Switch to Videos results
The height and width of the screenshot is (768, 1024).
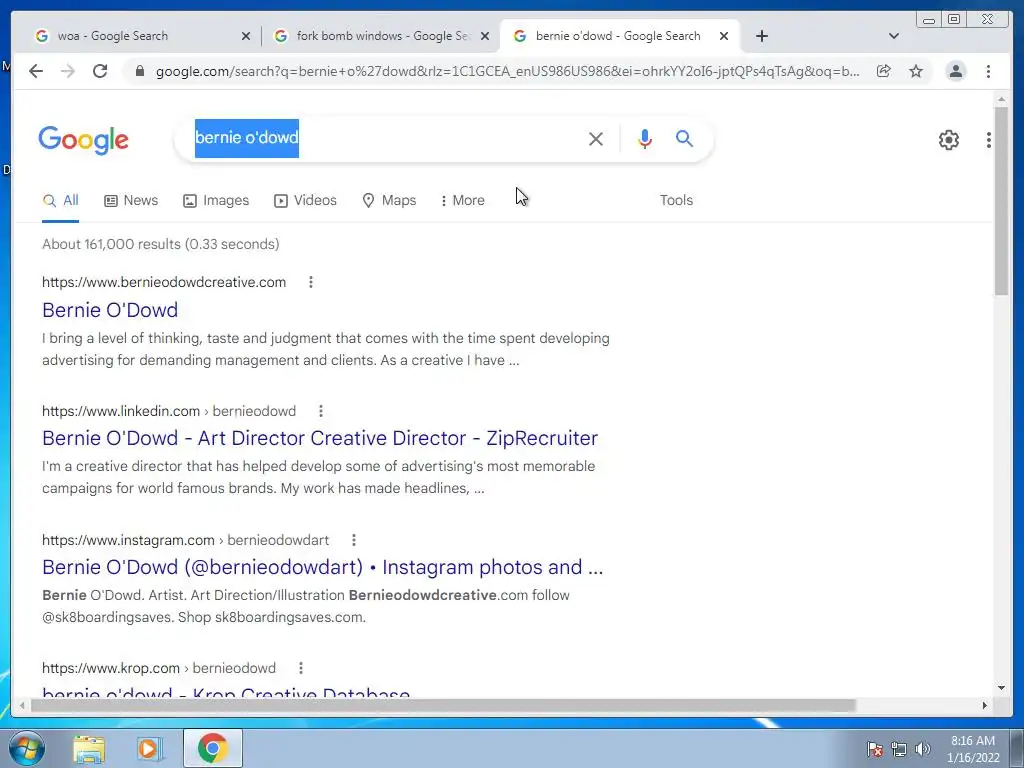[305, 200]
